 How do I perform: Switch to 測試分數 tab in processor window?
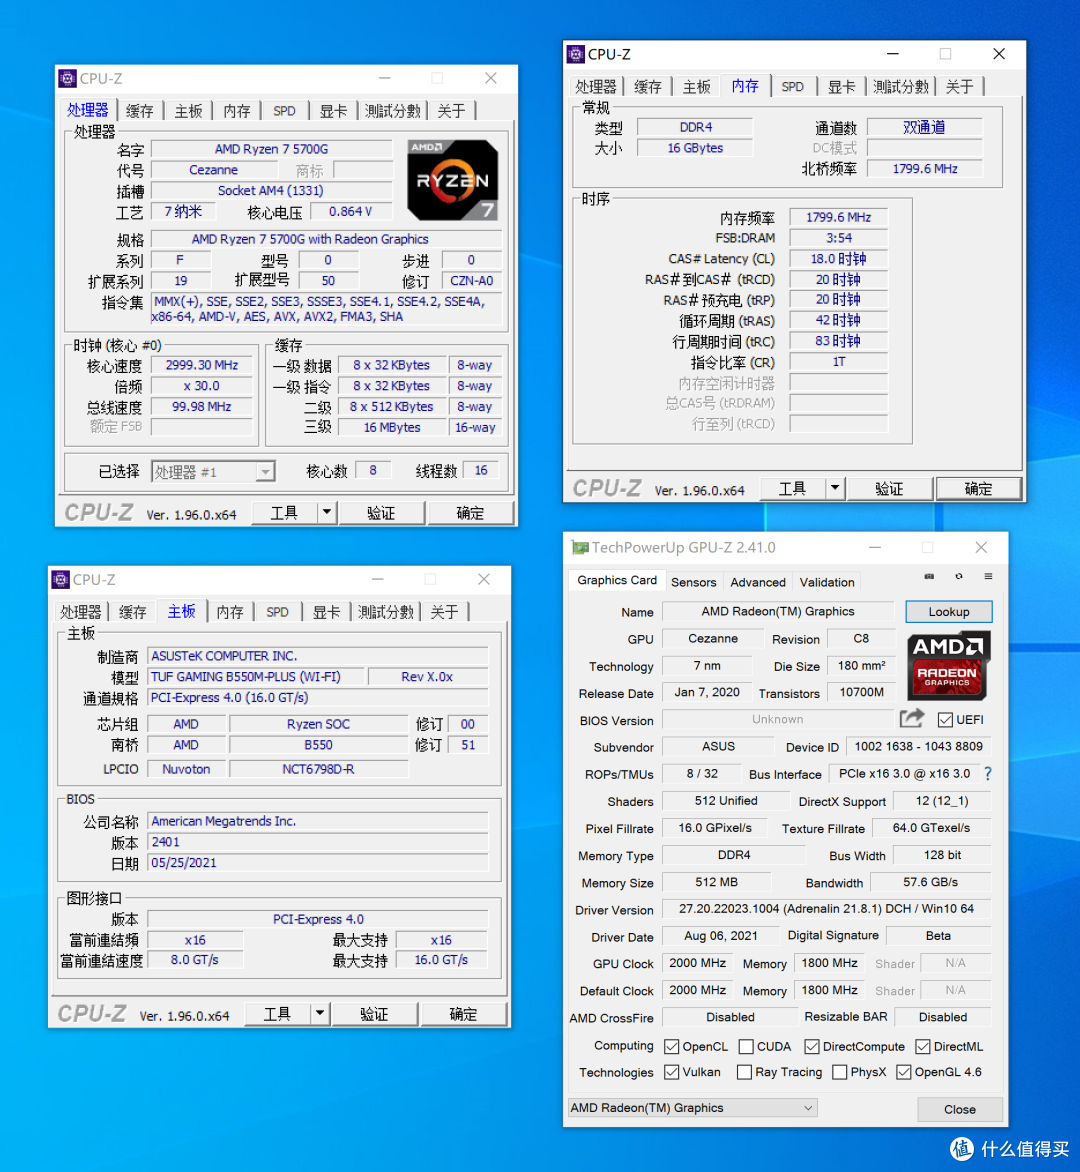pos(392,111)
